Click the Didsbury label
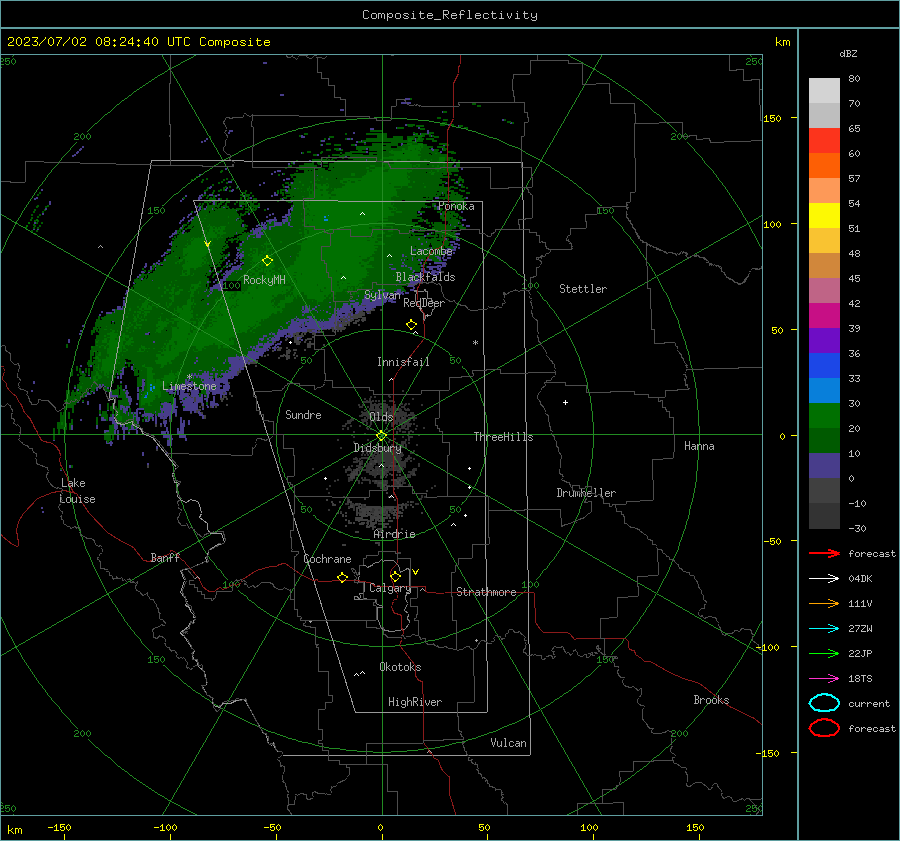This screenshot has height=841, width=900. point(377,448)
